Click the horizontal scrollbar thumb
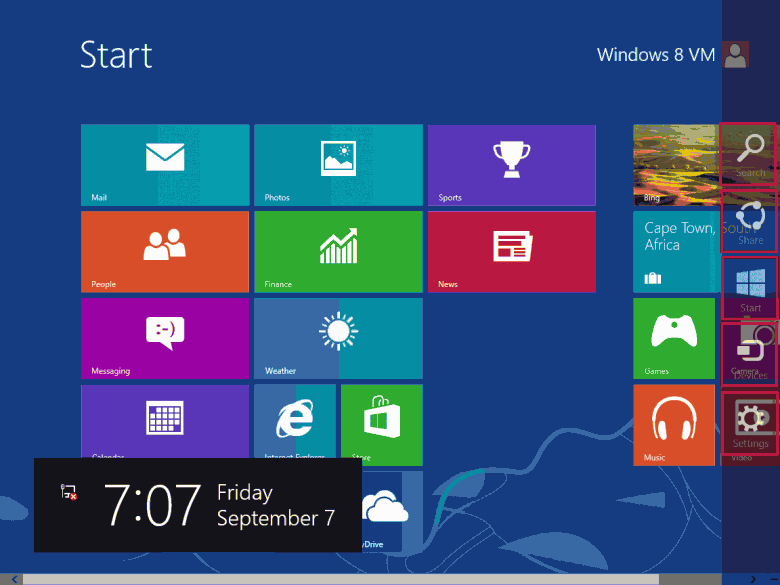The height and width of the screenshot is (585, 780). point(341,580)
